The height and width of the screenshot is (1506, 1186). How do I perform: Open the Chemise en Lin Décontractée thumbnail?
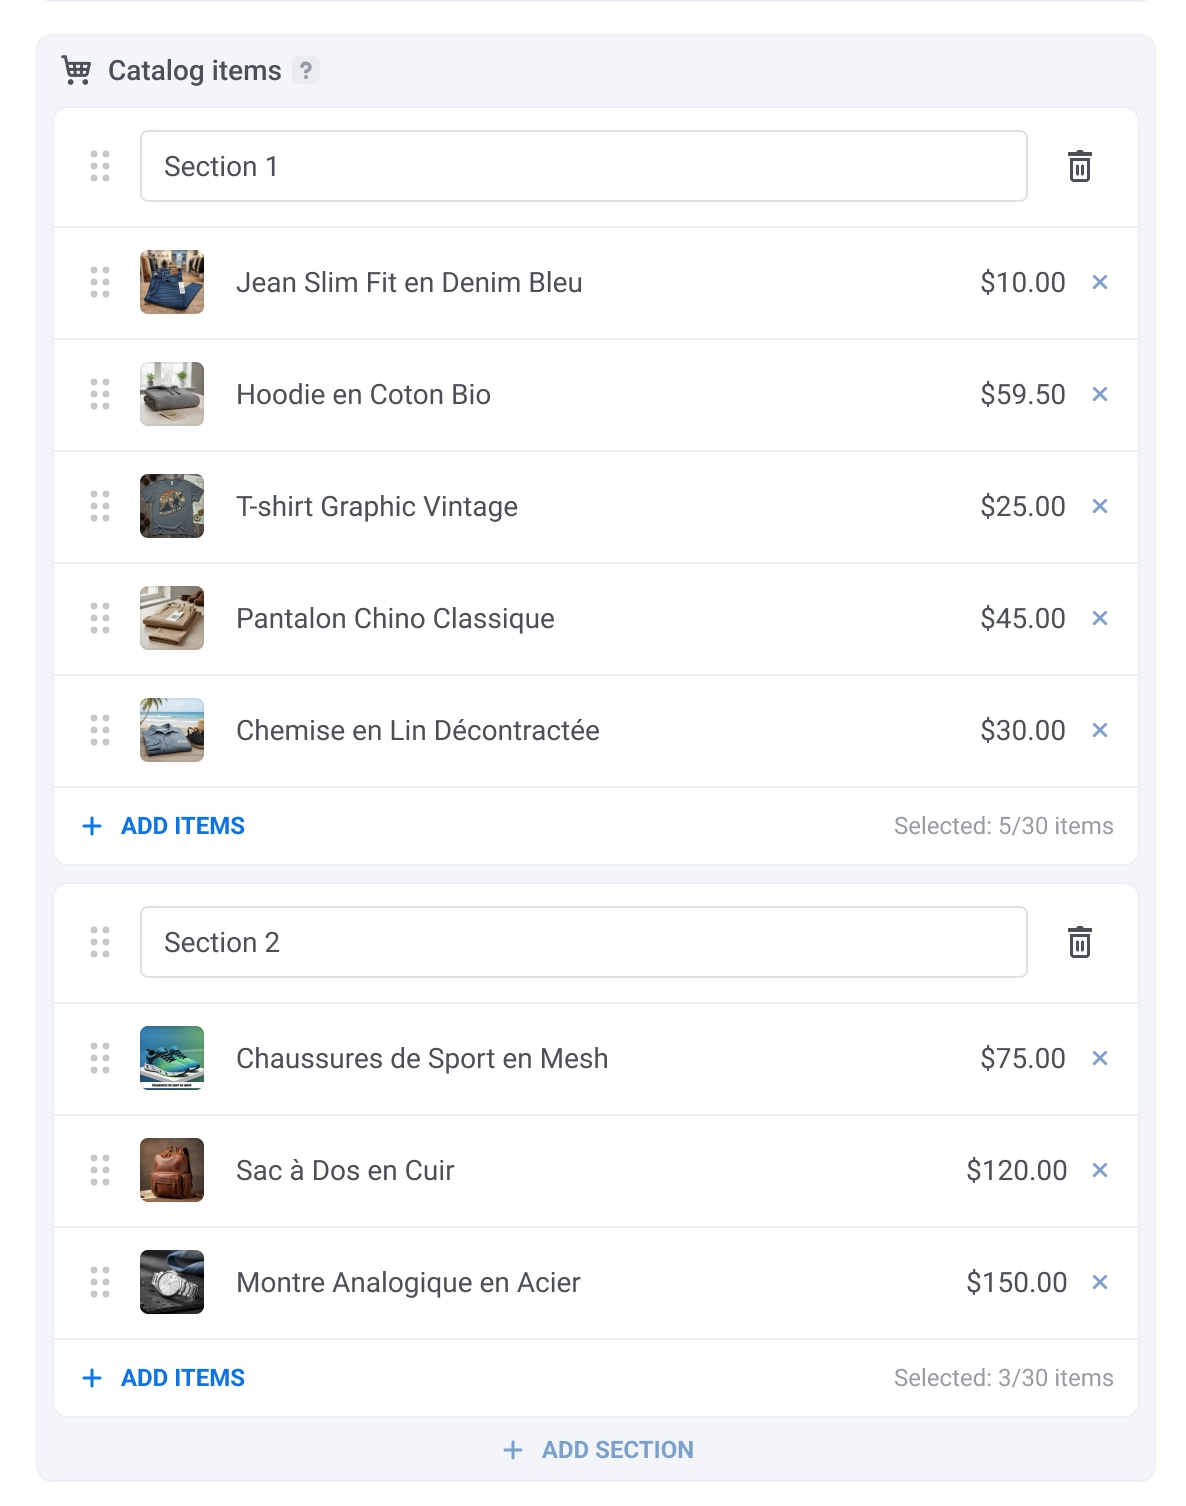click(x=172, y=730)
